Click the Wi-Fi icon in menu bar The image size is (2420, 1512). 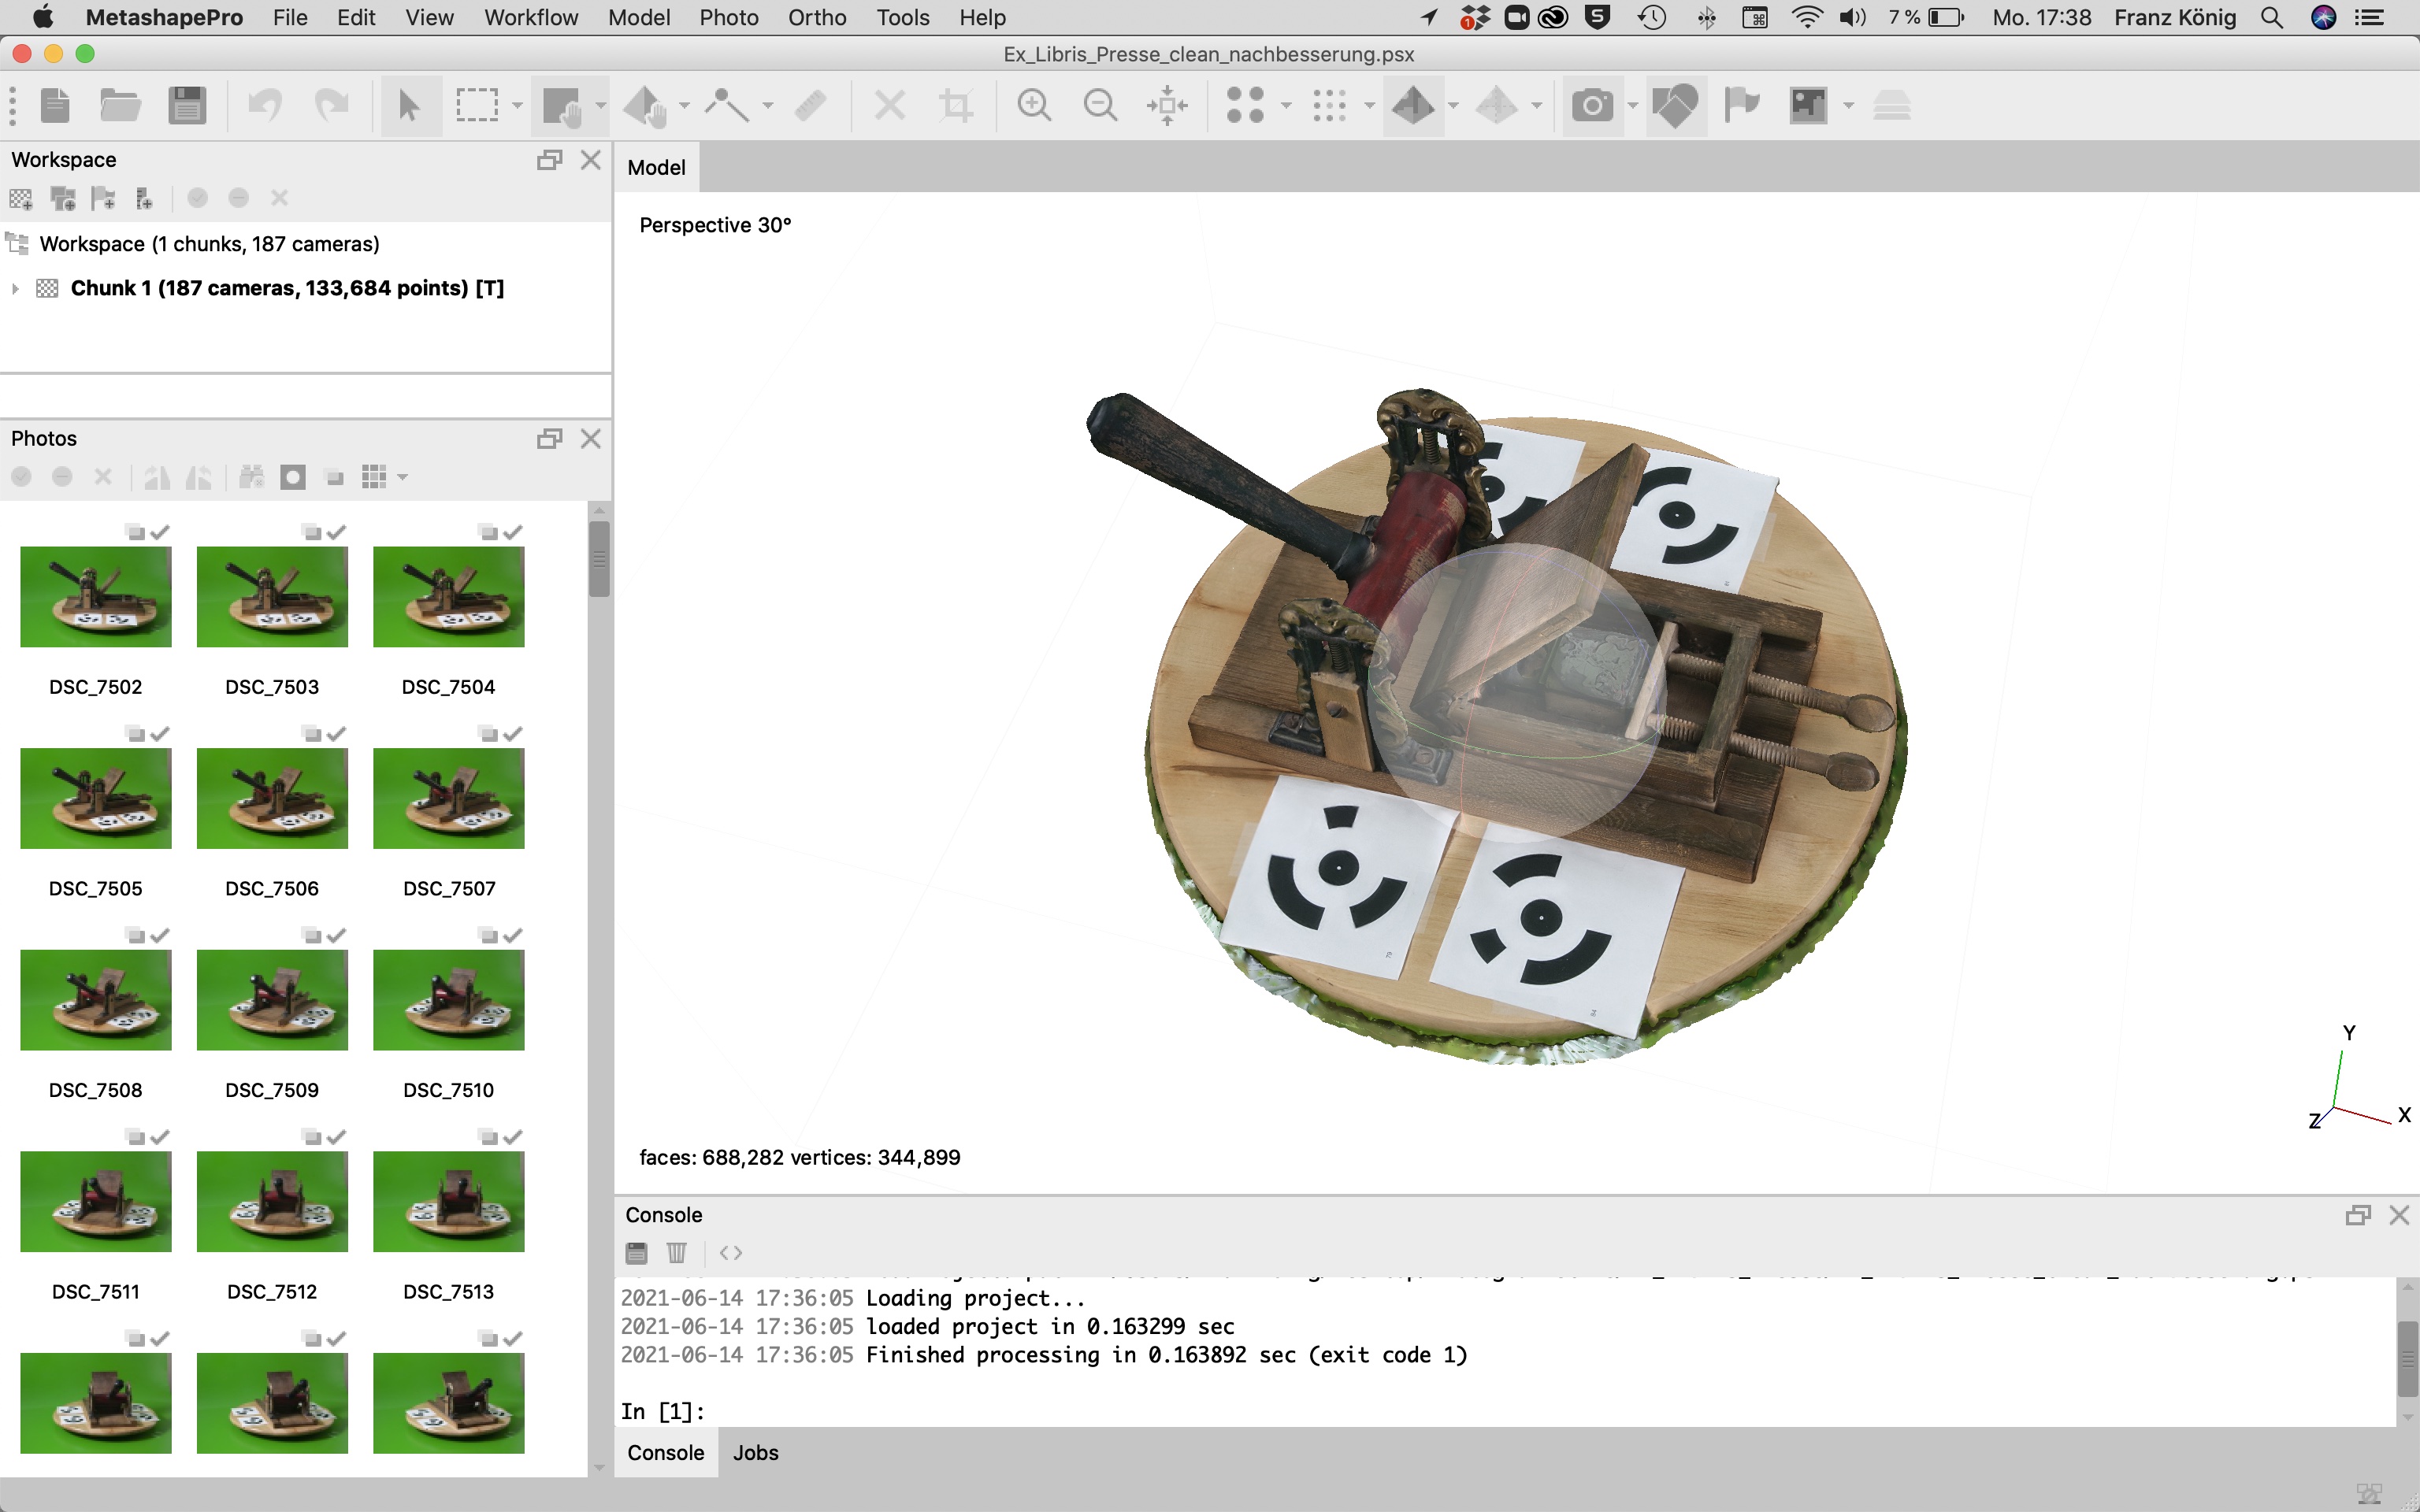(1806, 17)
